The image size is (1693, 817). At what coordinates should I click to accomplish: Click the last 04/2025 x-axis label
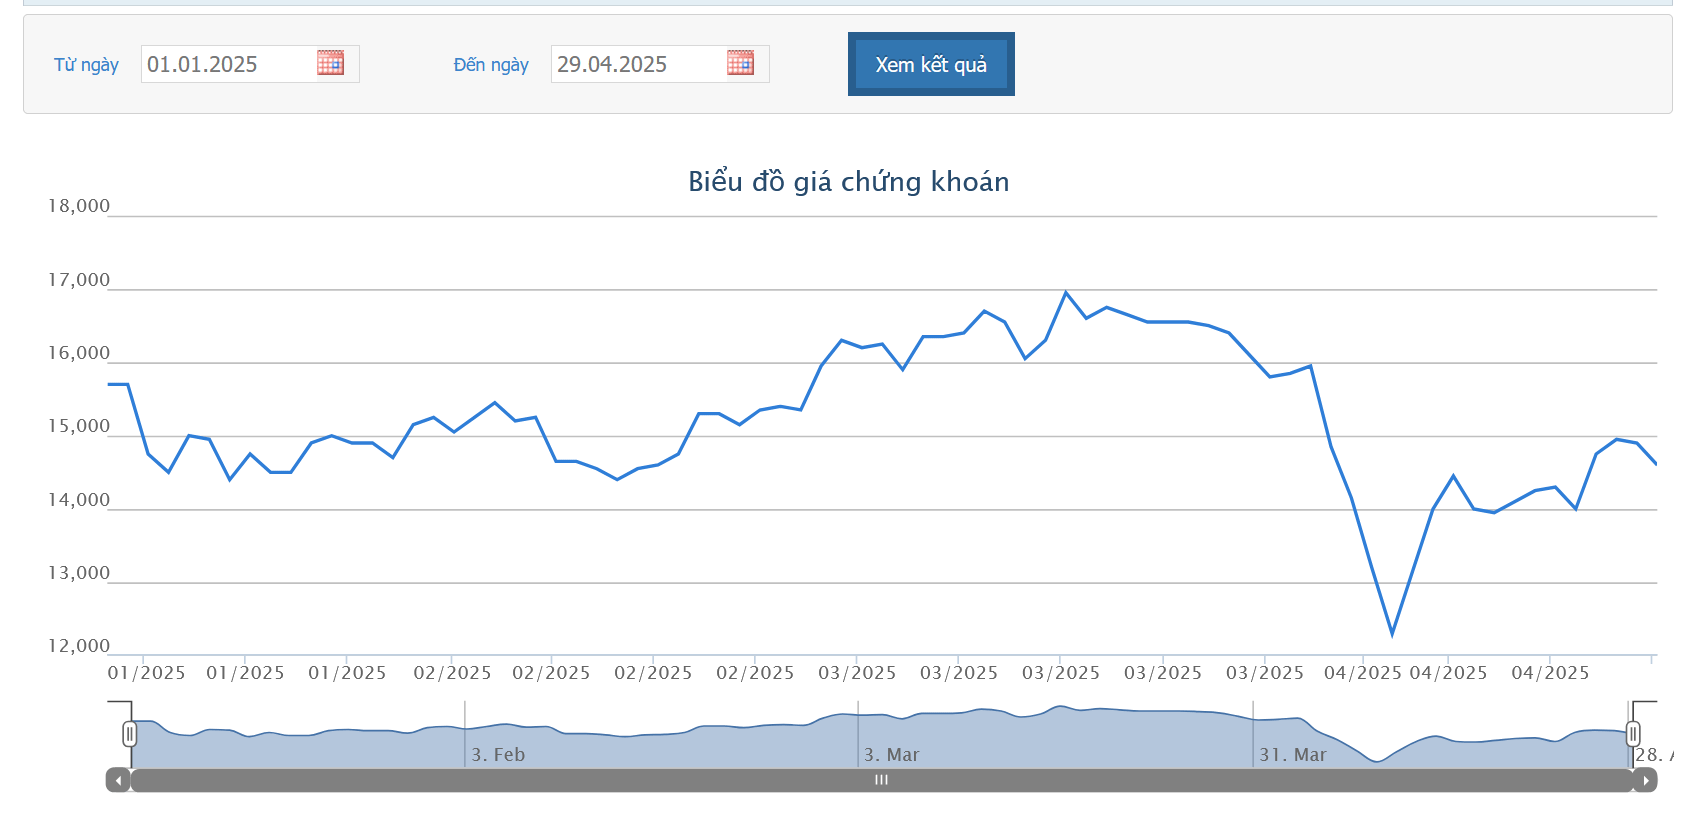pyautogui.click(x=1550, y=673)
